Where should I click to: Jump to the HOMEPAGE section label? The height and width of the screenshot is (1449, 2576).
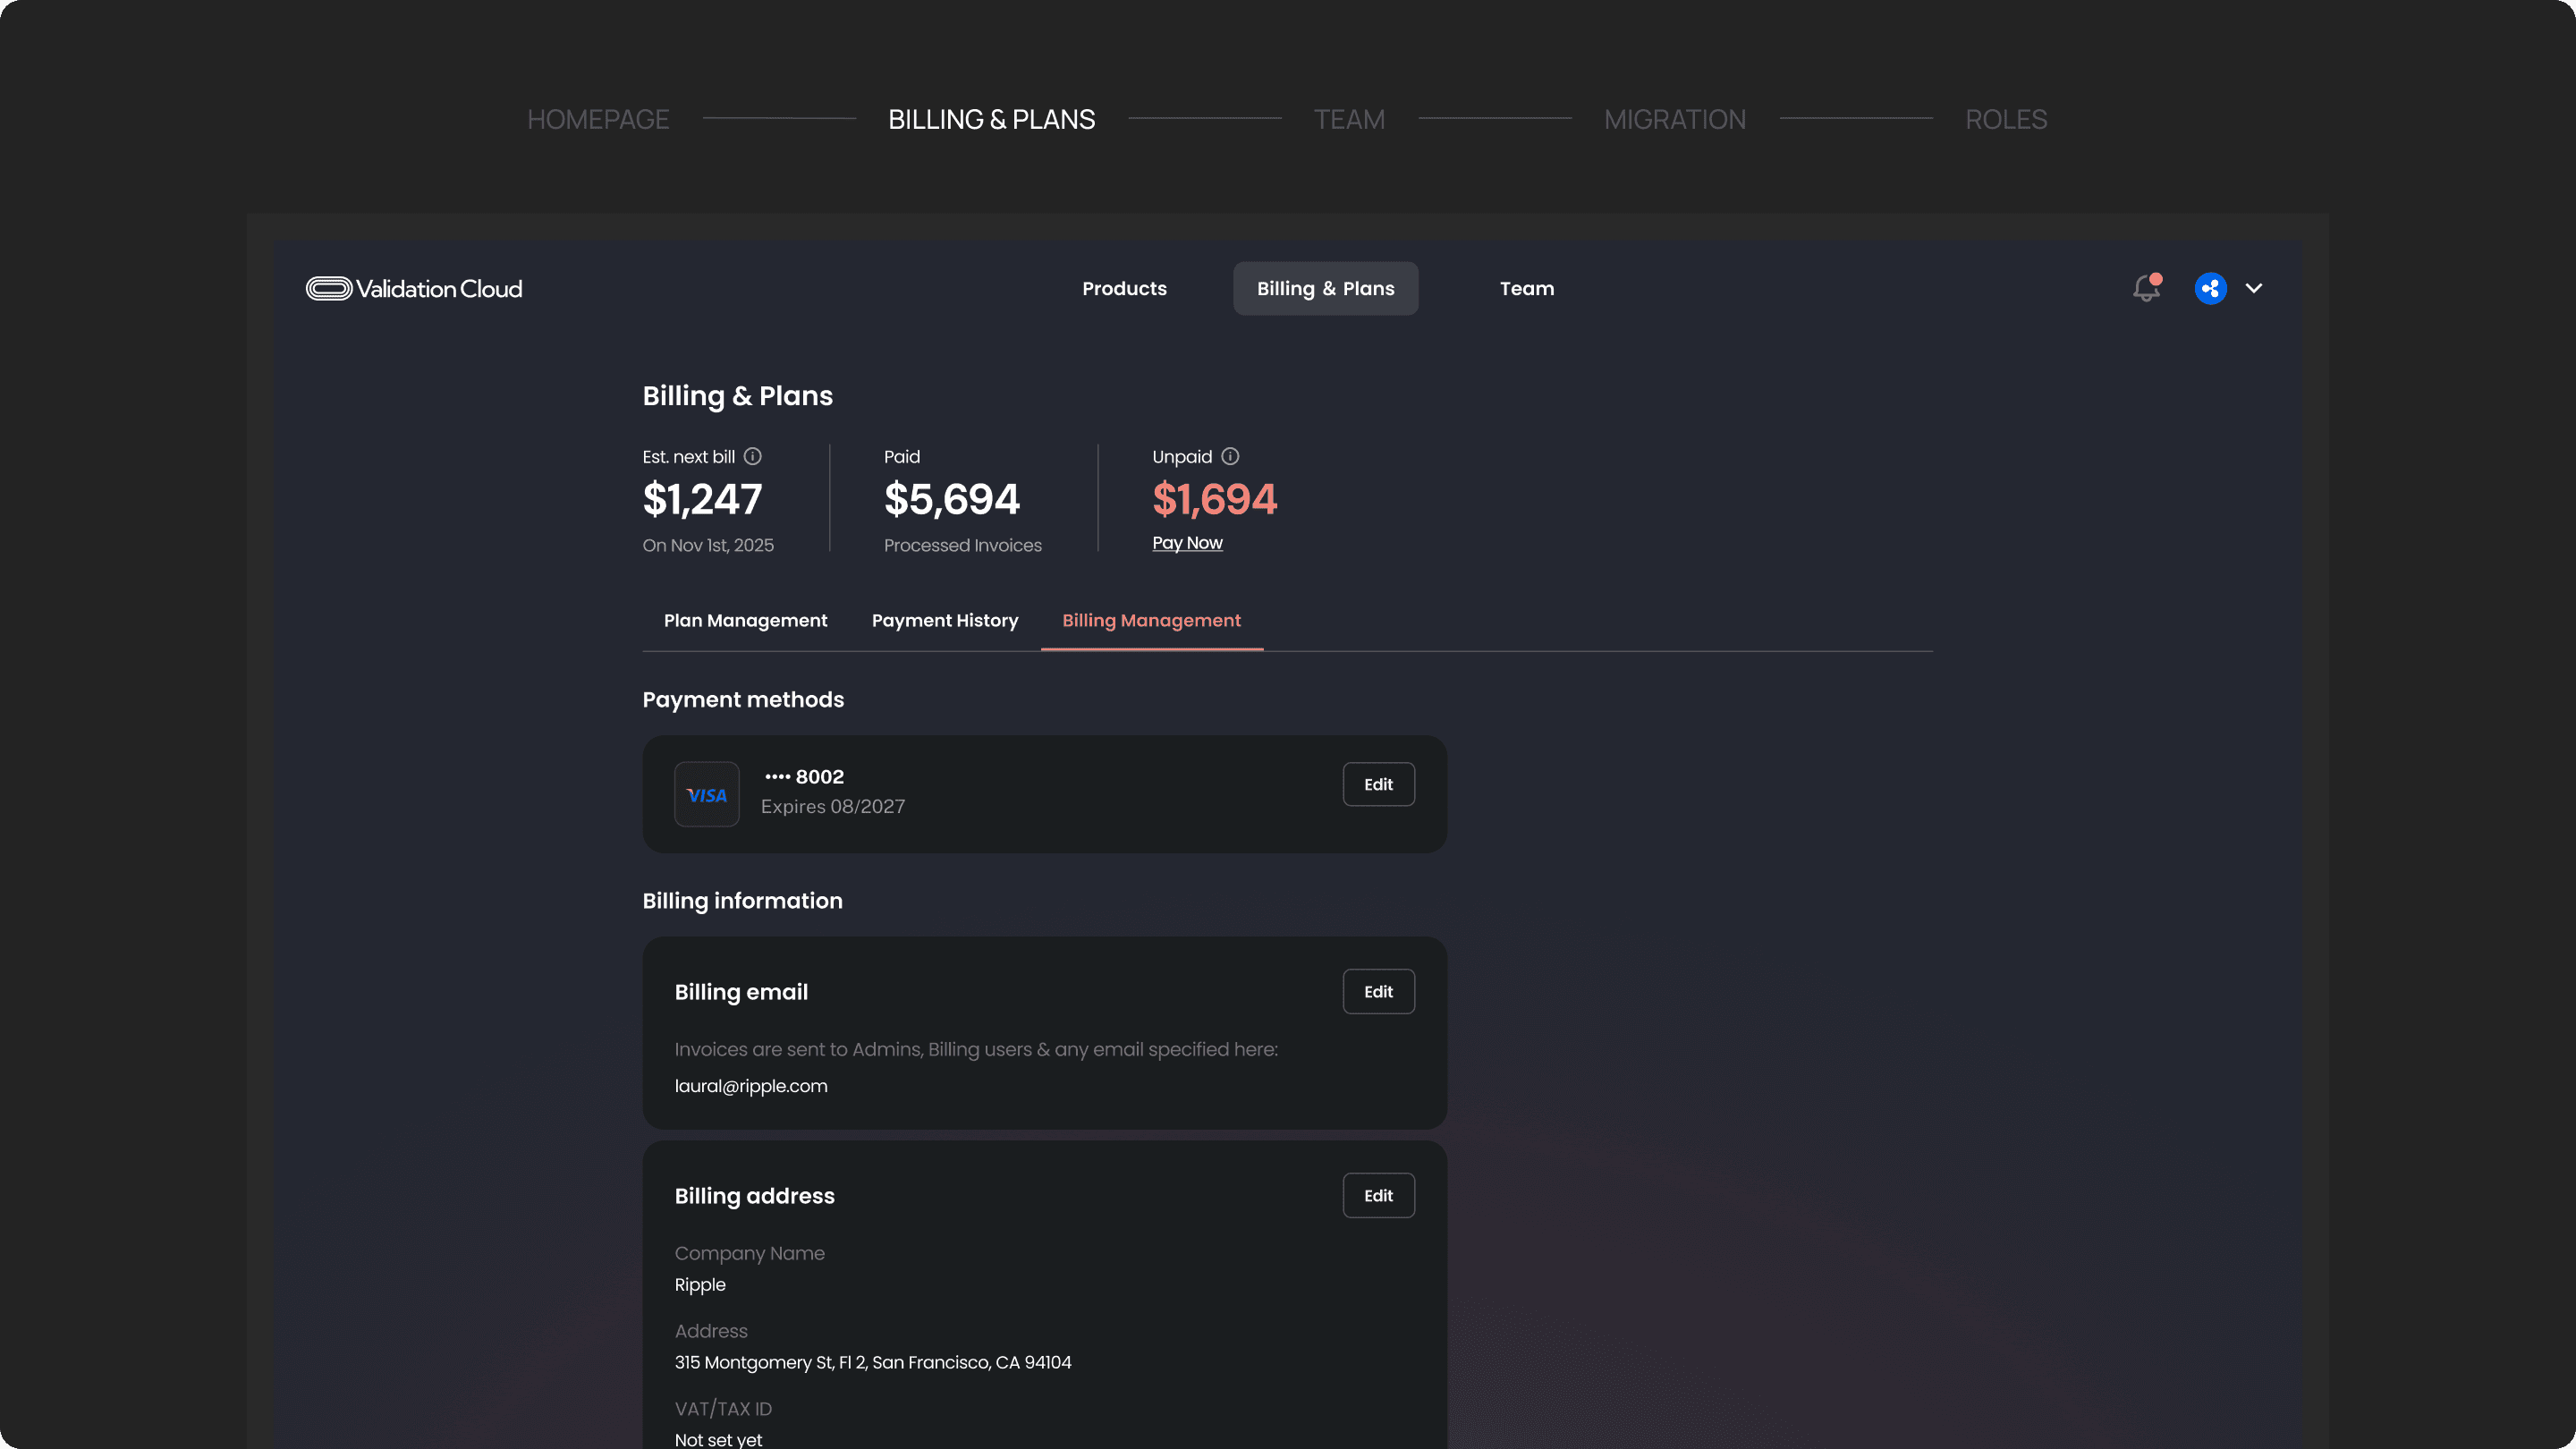[598, 120]
